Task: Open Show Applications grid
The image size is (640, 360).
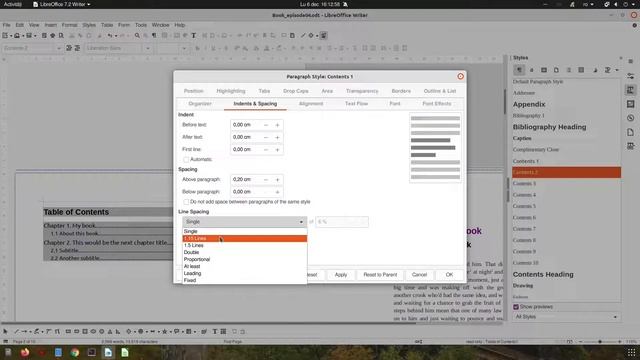Action: [x=631, y=352]
